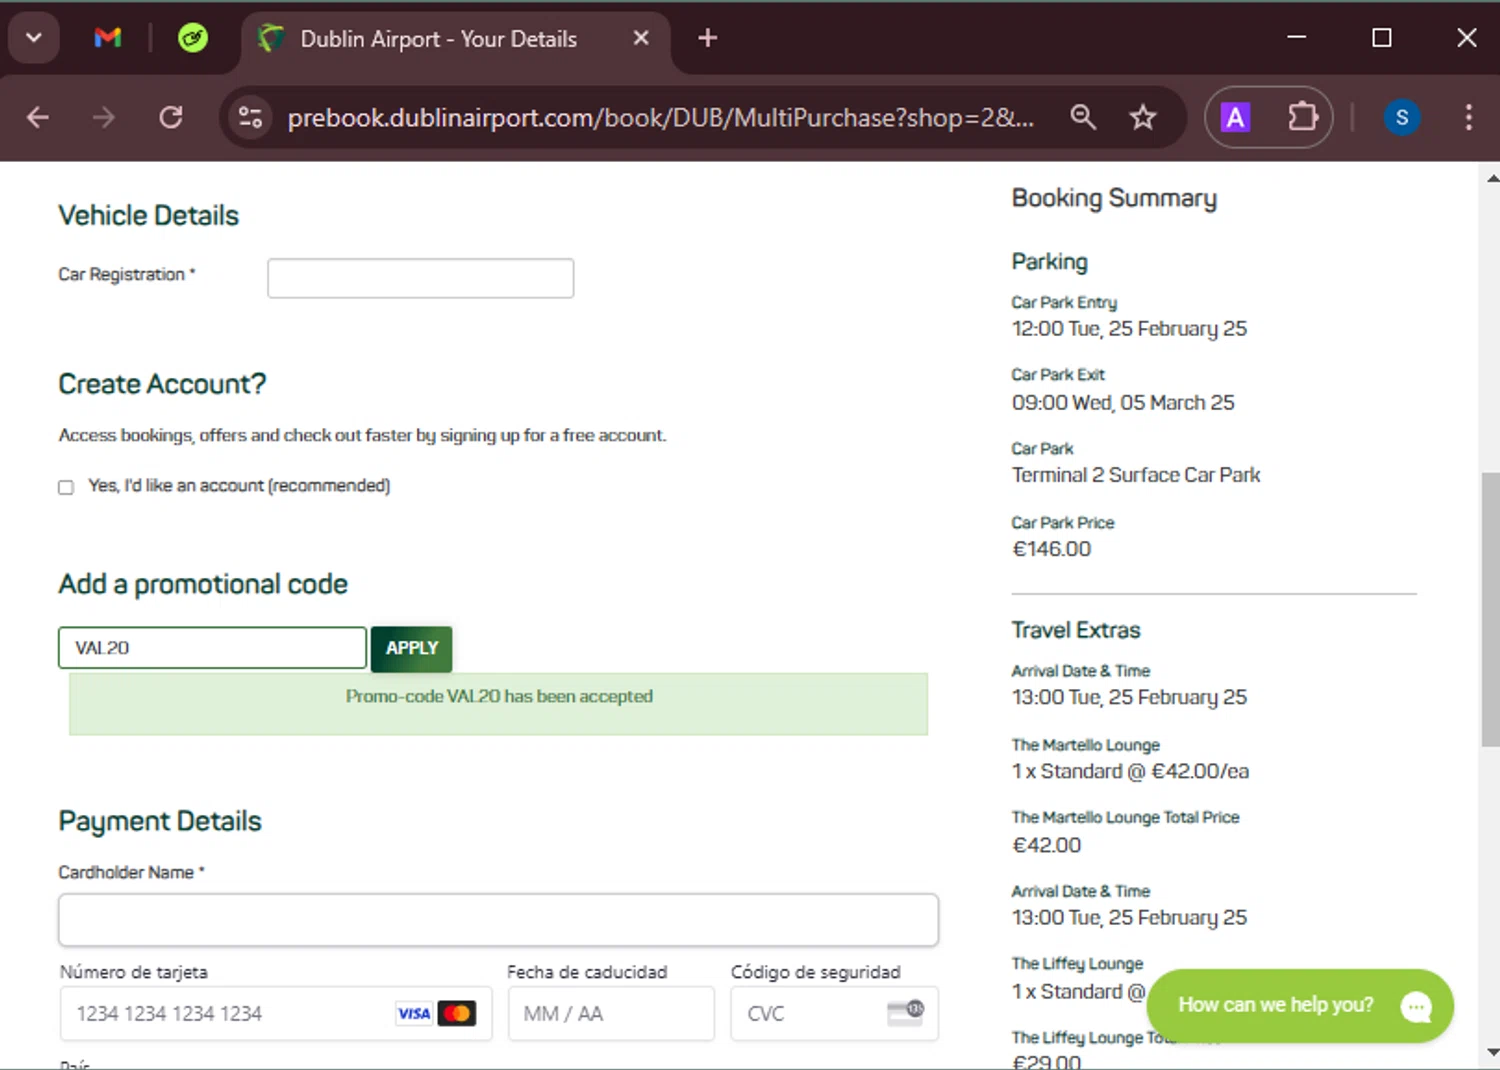Go forward to next page

click(x=104, y=118)
